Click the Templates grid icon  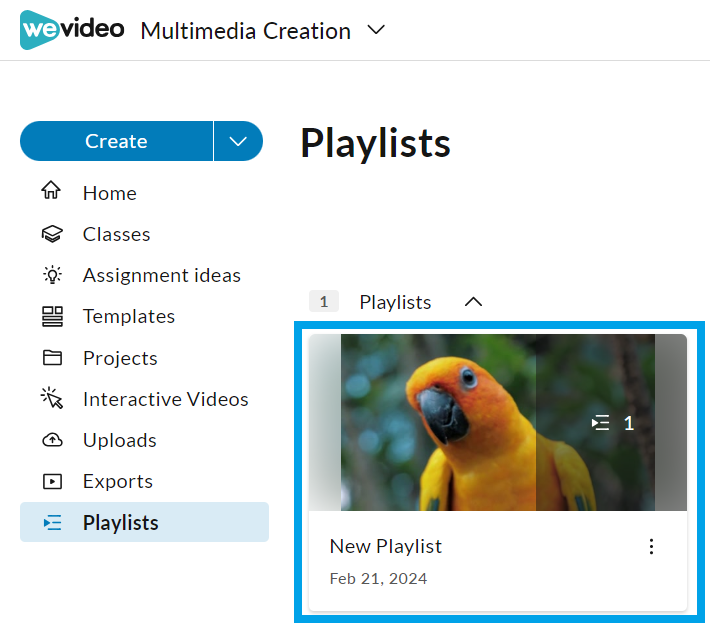pos(52,316)
